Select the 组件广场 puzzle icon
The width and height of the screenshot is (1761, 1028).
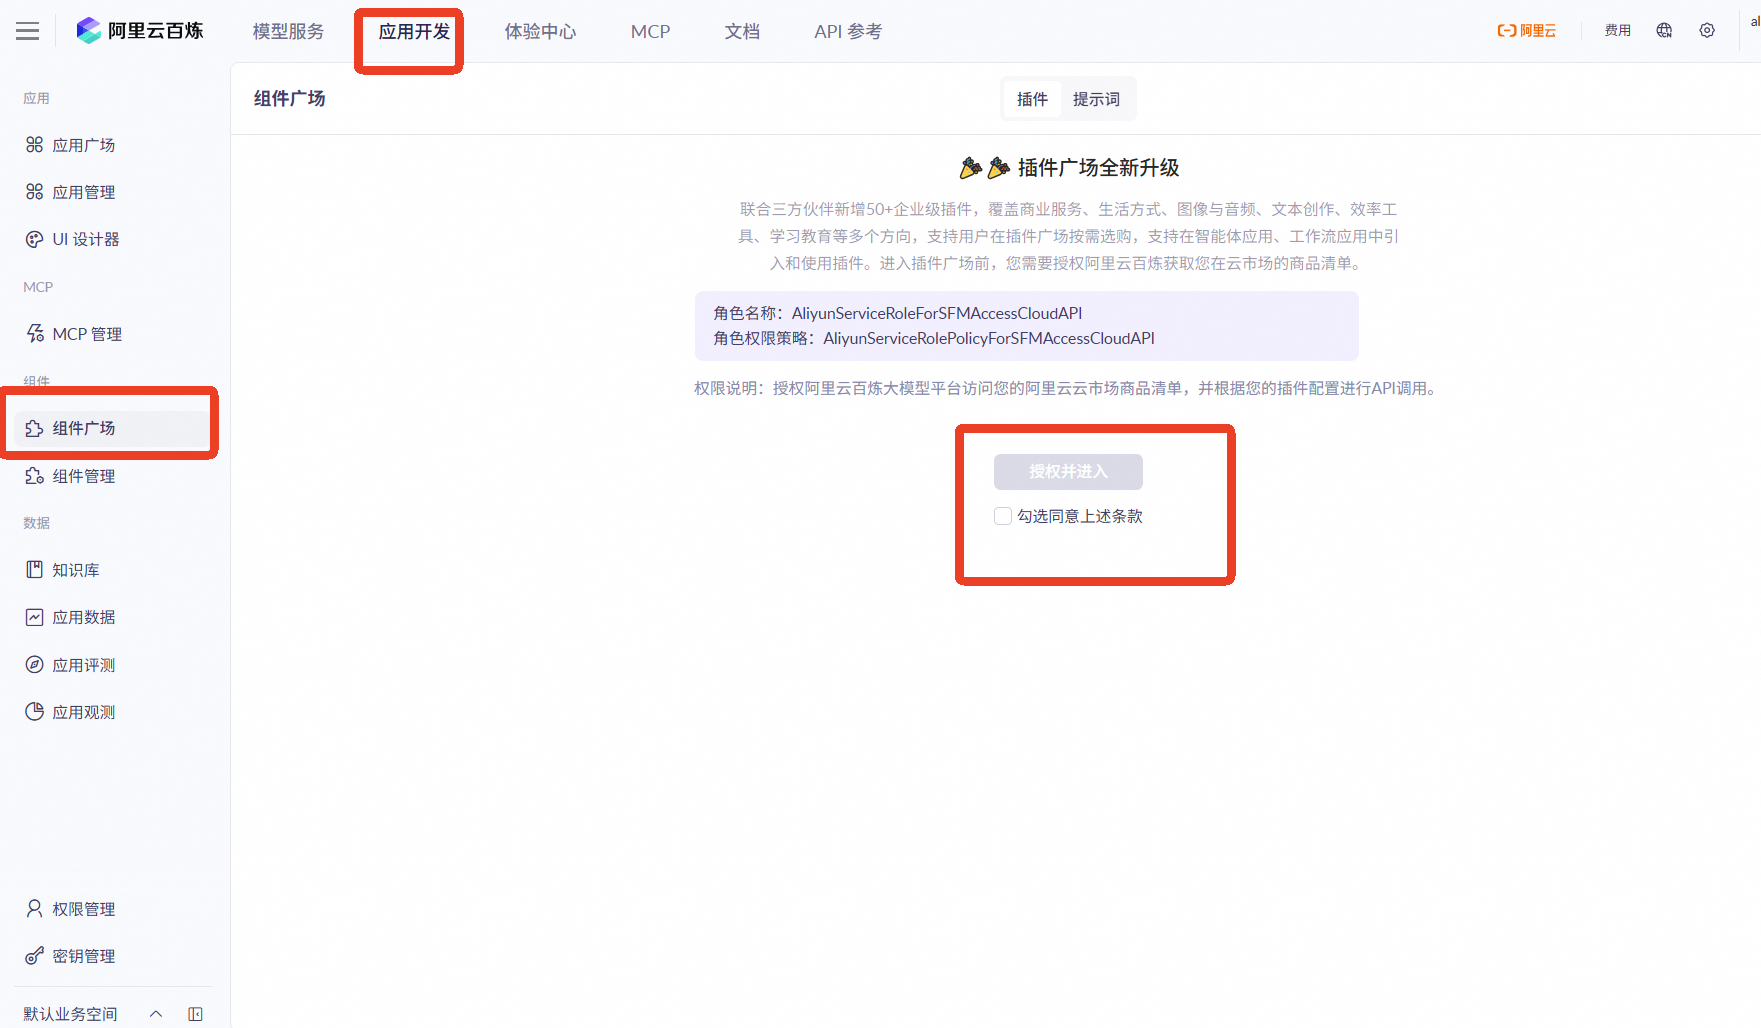(35, 428)
